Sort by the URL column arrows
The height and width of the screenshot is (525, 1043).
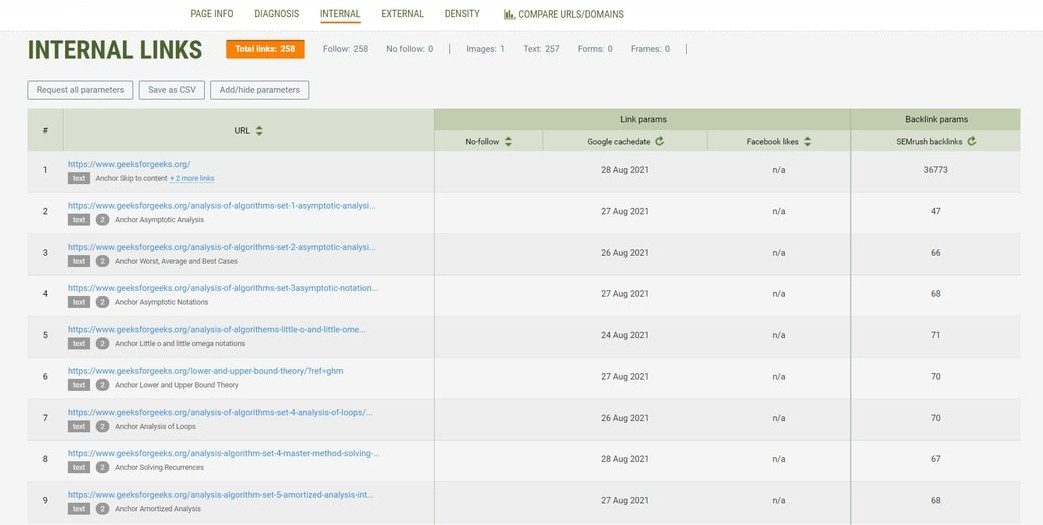coord(259,131)
